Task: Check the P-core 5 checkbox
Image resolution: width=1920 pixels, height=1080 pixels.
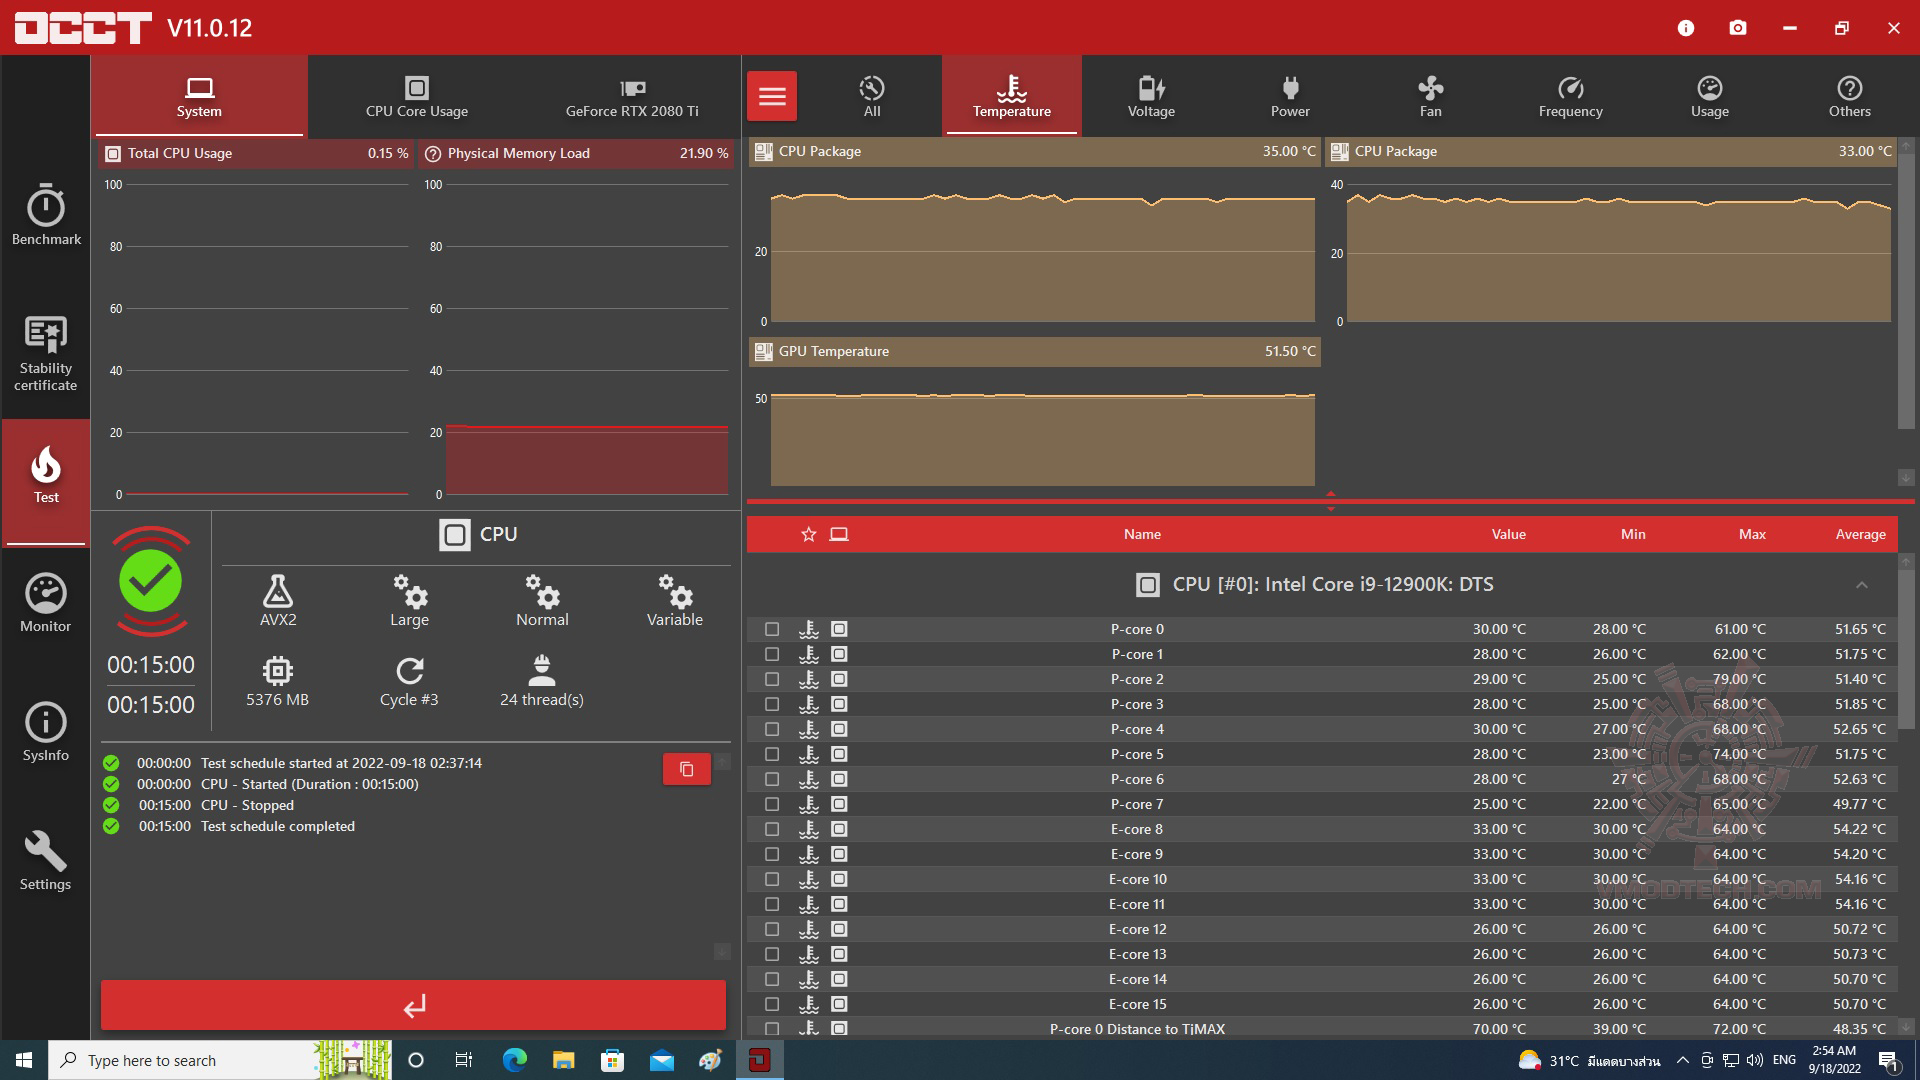Action: click(x=772, y=754)
